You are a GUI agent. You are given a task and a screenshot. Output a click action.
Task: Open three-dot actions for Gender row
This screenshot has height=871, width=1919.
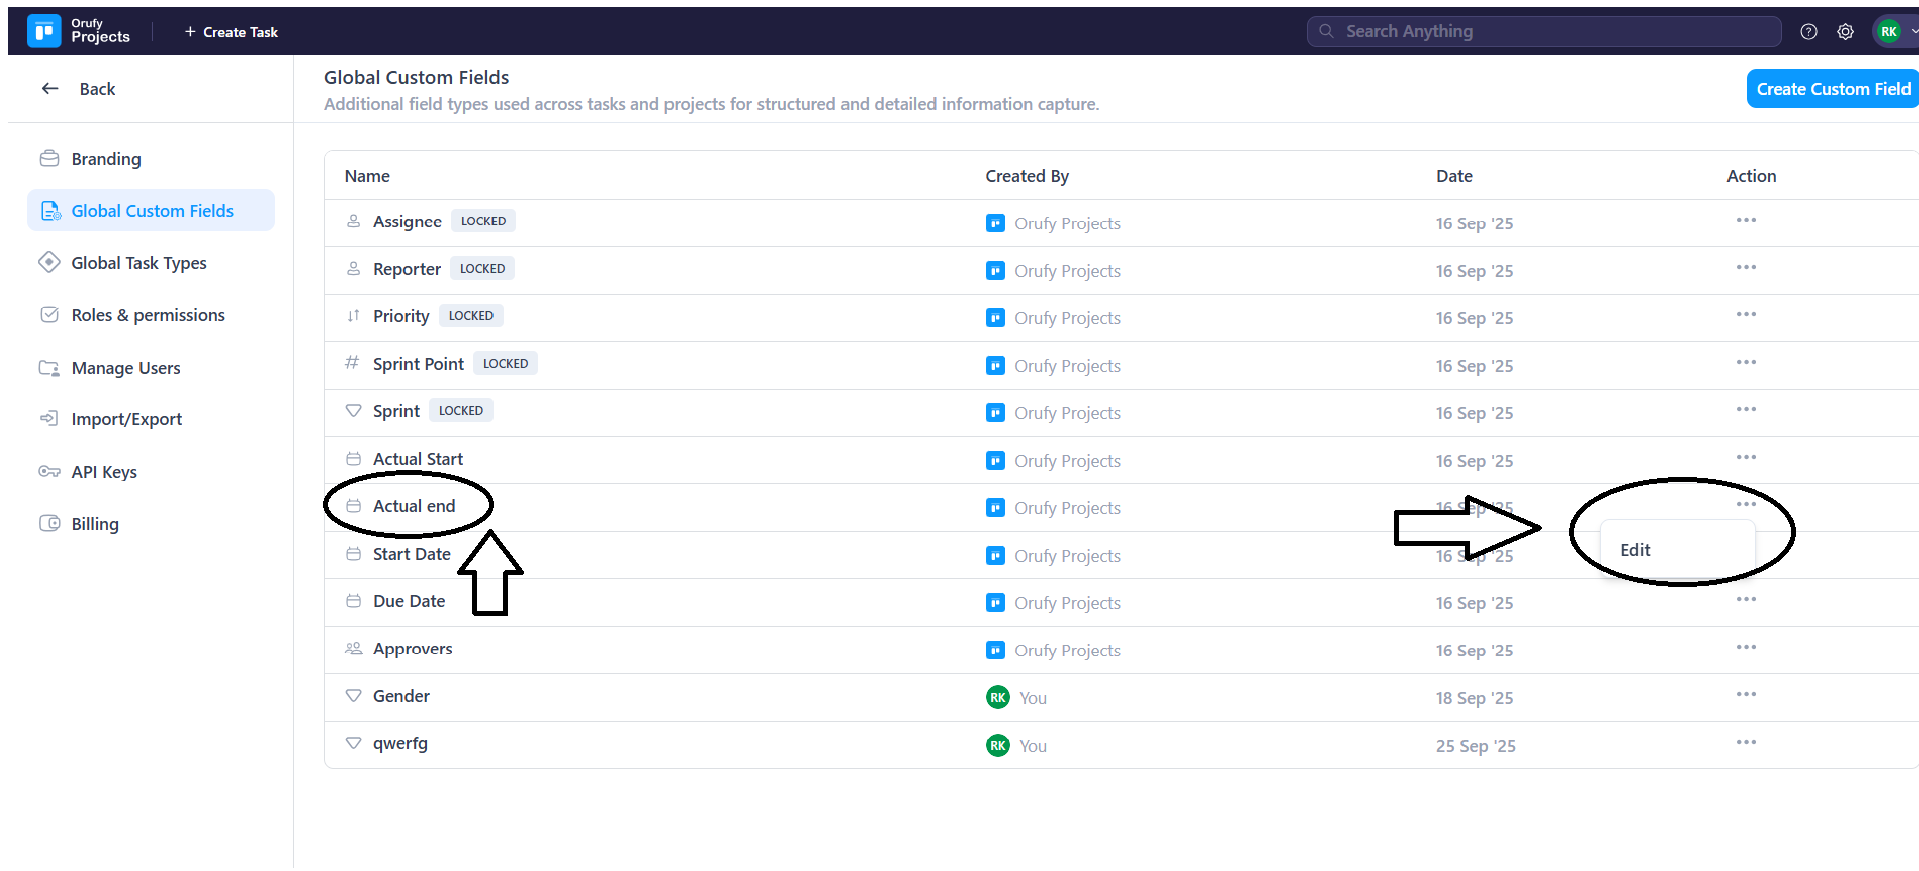(1746, 695)
